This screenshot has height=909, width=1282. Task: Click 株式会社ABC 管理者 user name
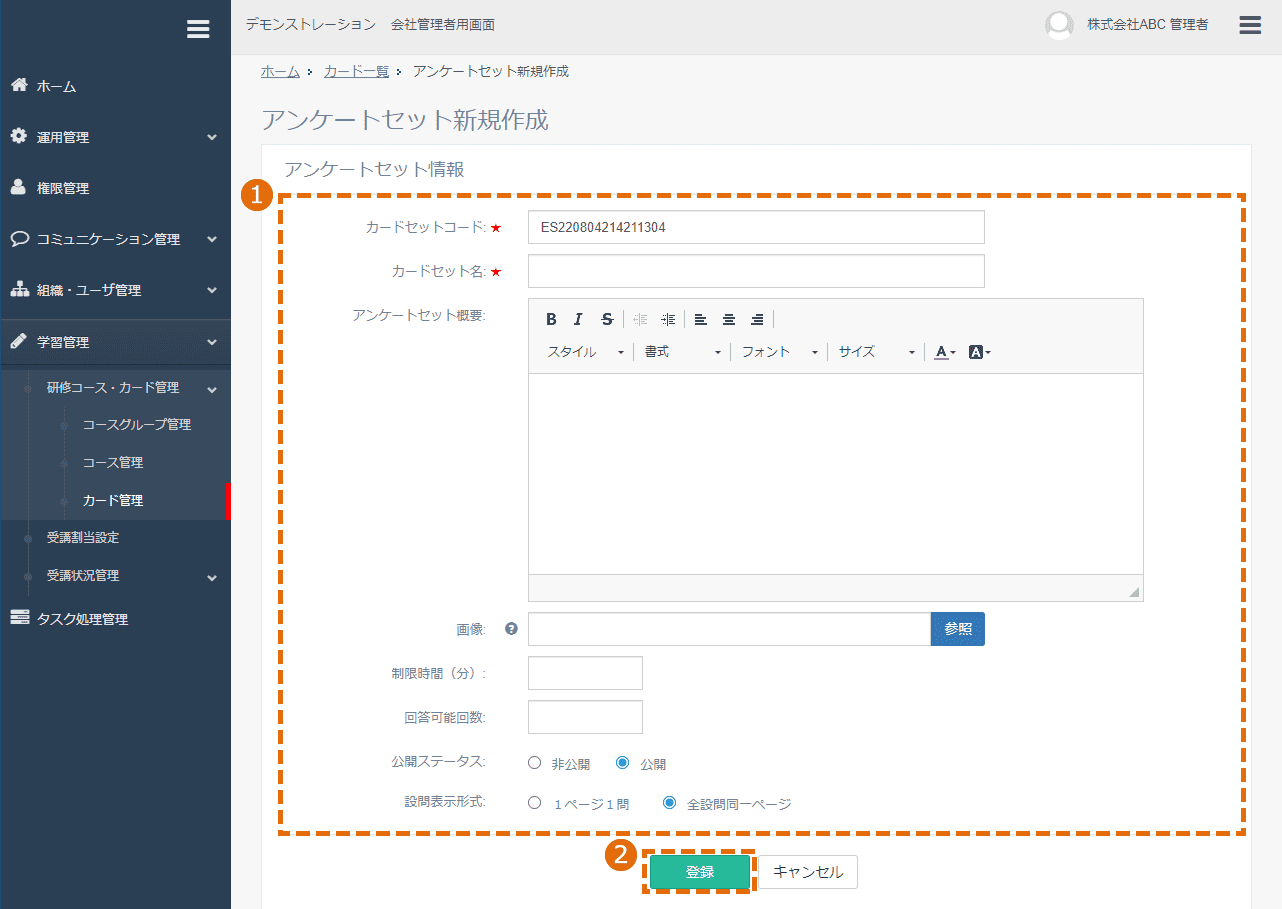(x=1148, y=25)
